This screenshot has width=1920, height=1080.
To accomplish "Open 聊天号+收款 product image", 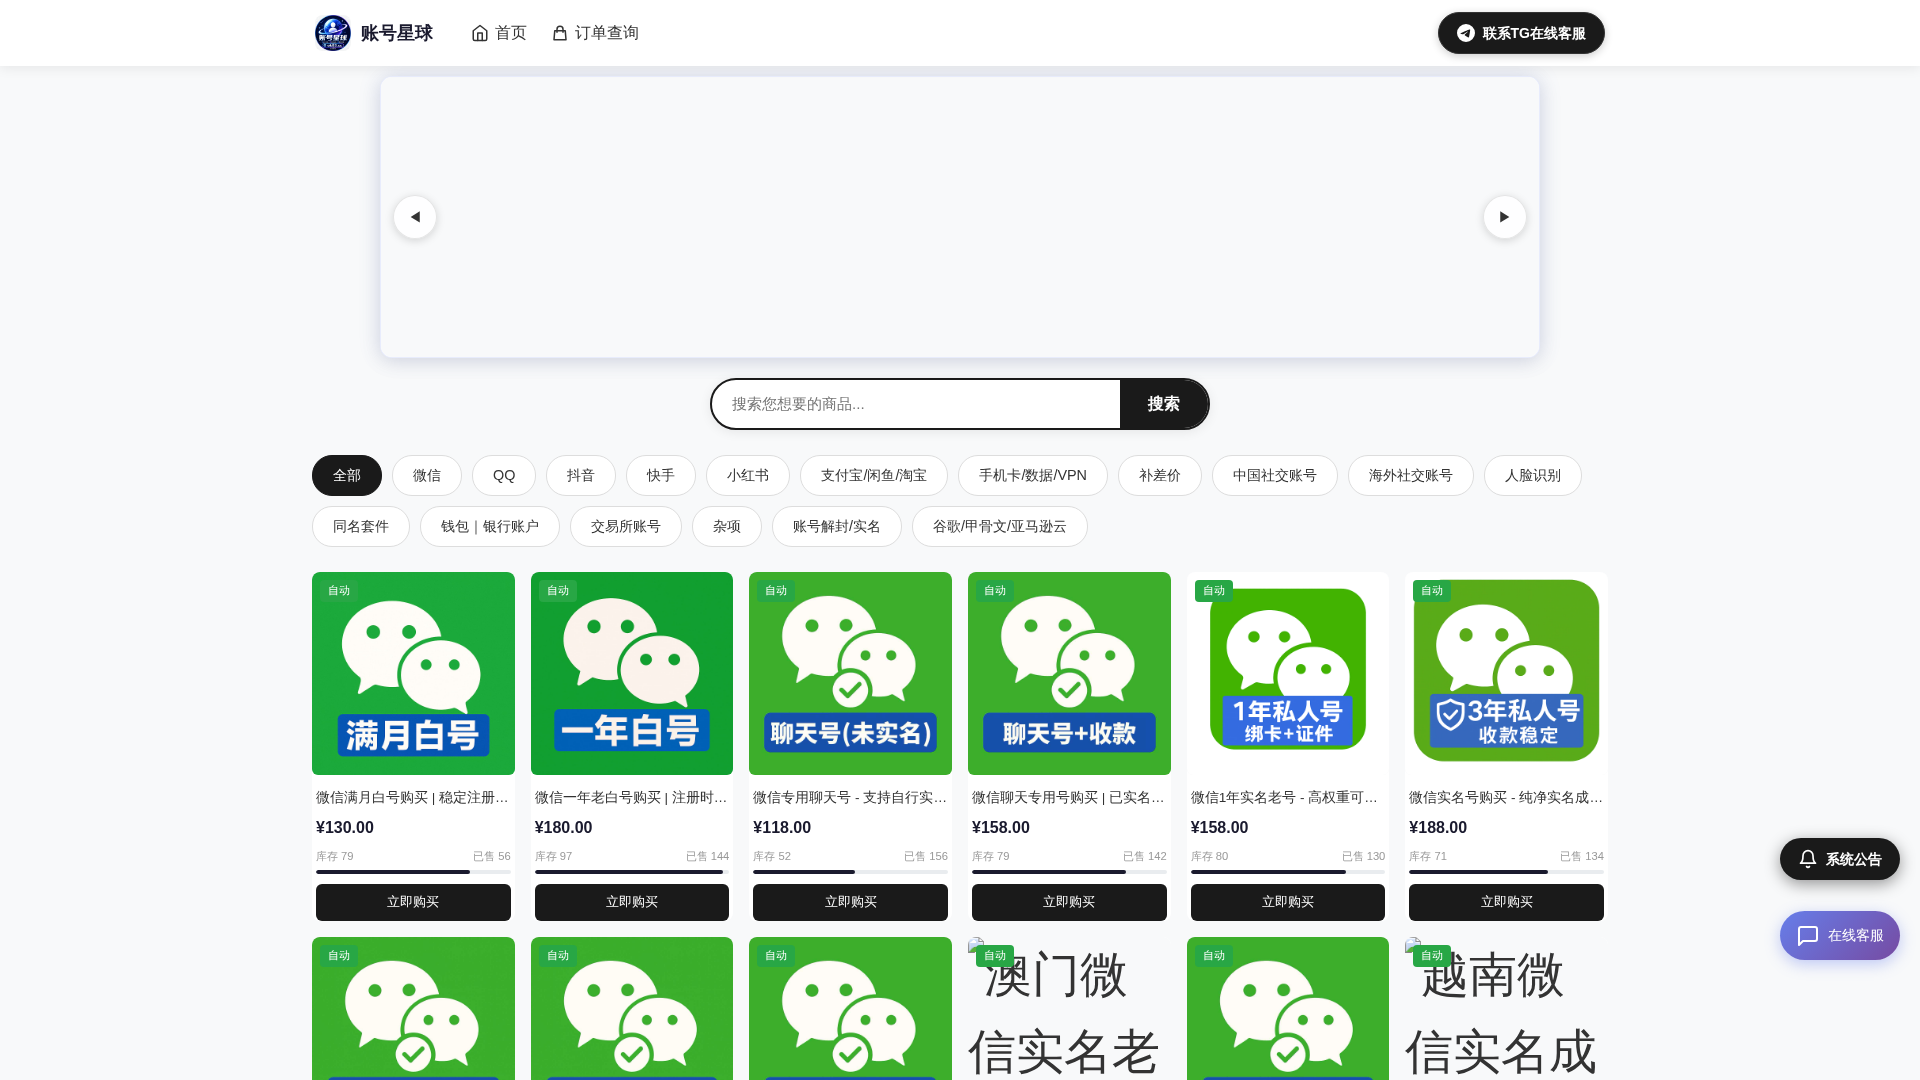I will click(1069, 673).
